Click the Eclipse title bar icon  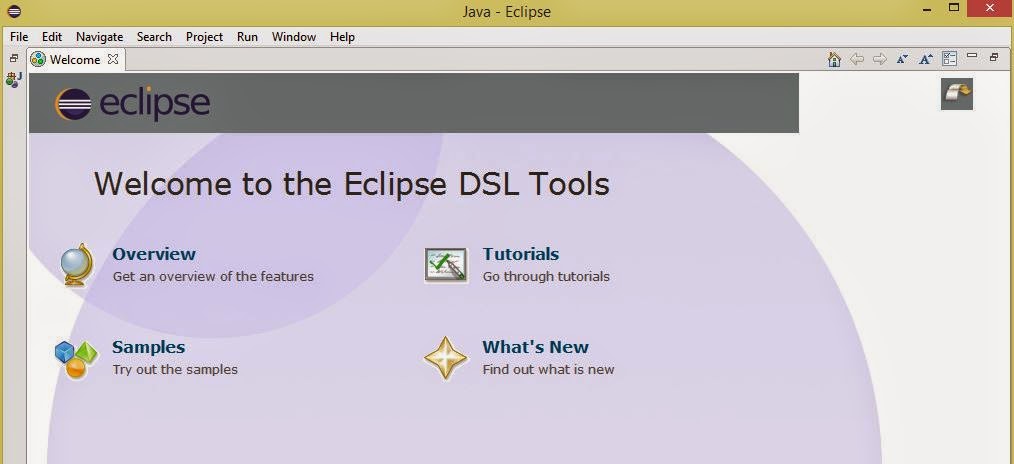coord(14,11)
